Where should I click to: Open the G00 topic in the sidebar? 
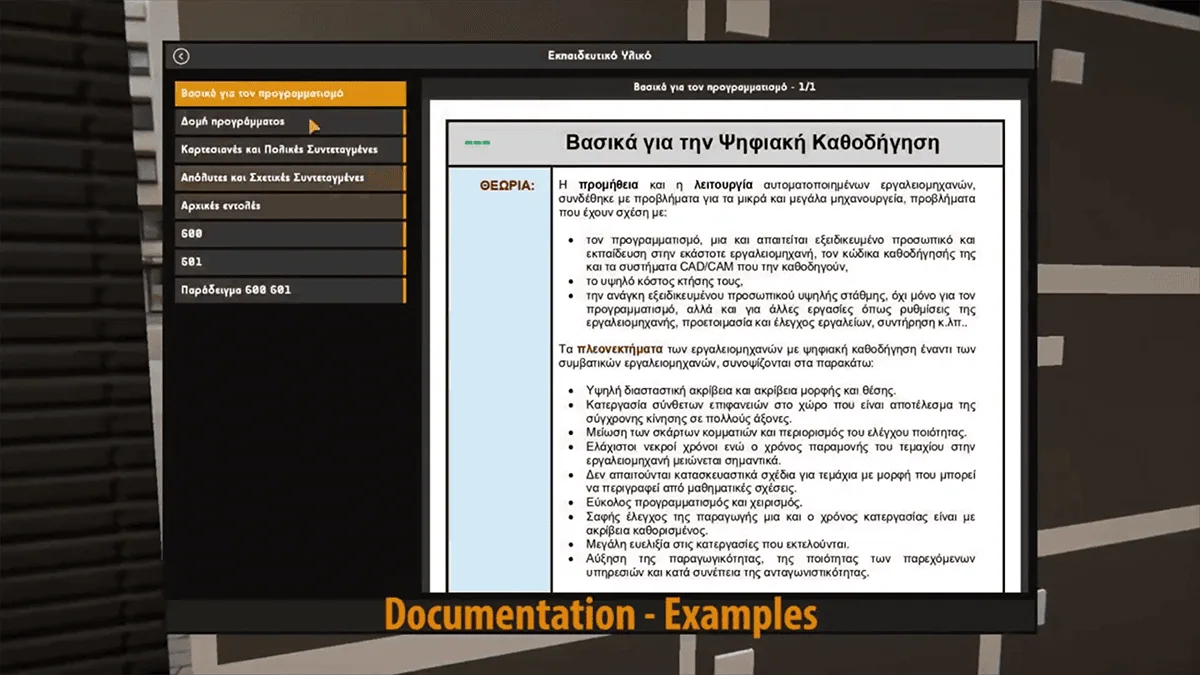[291, 233]
